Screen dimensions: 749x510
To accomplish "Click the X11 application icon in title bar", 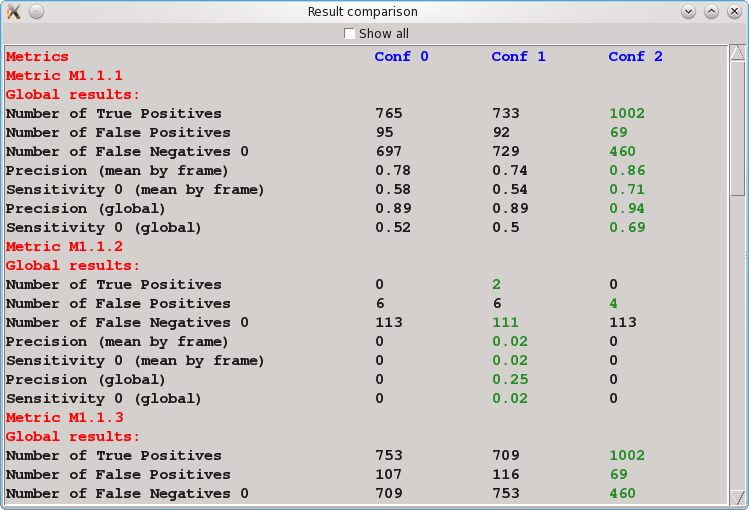I will (14, 11).
